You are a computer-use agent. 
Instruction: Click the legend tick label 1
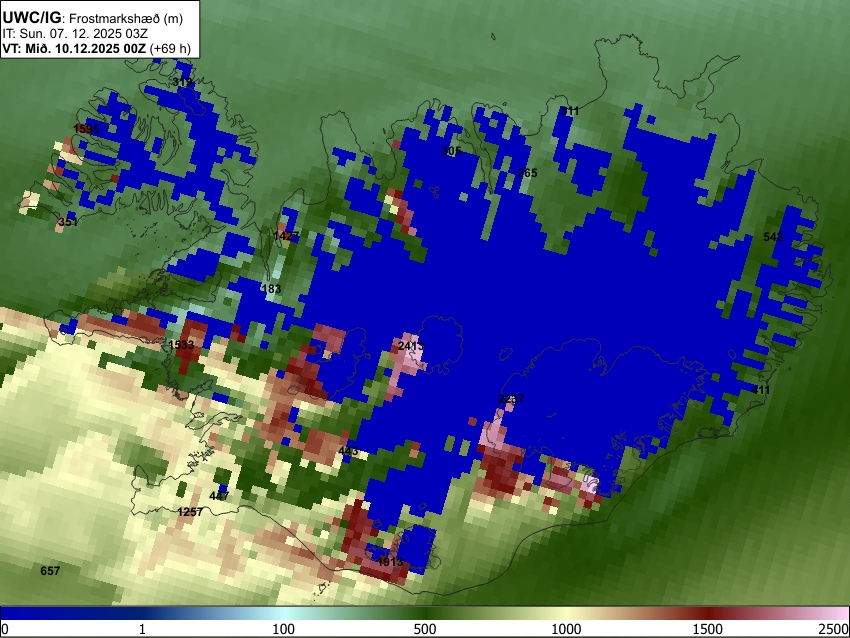[x=142, y=629]
